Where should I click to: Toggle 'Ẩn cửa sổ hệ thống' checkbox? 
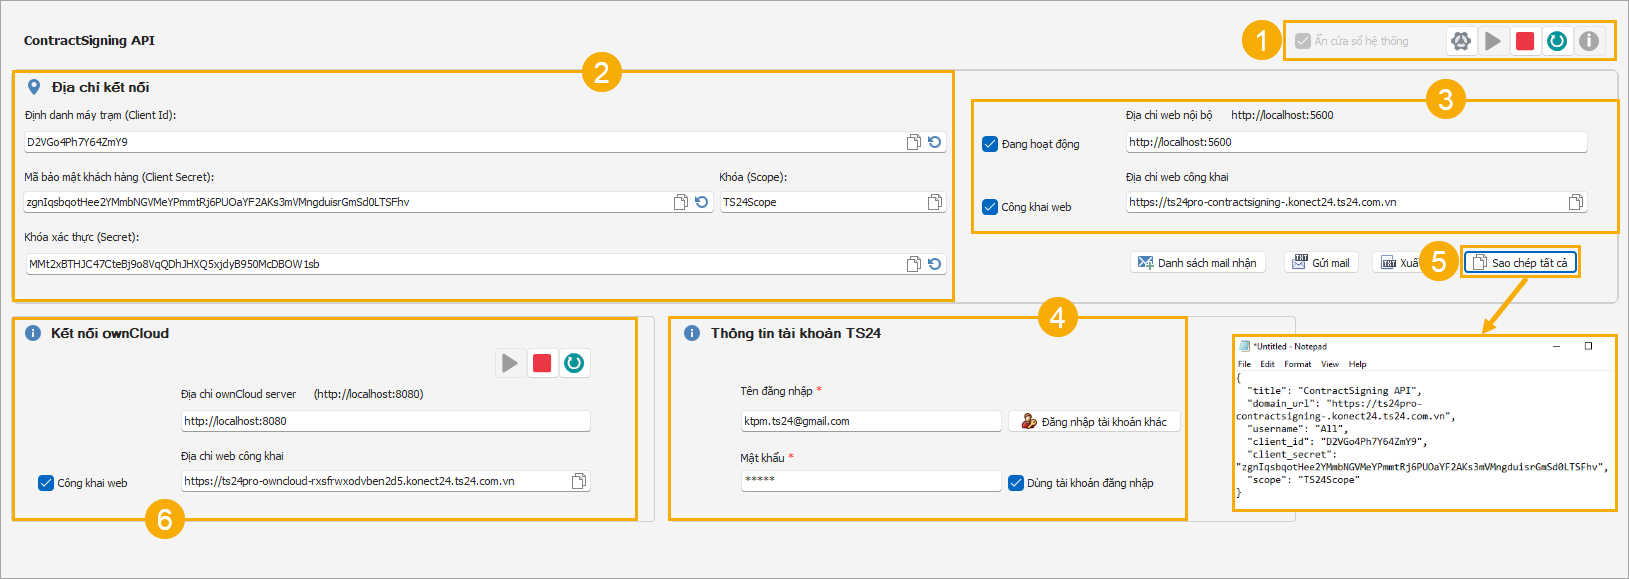(x=1303, y=41)
